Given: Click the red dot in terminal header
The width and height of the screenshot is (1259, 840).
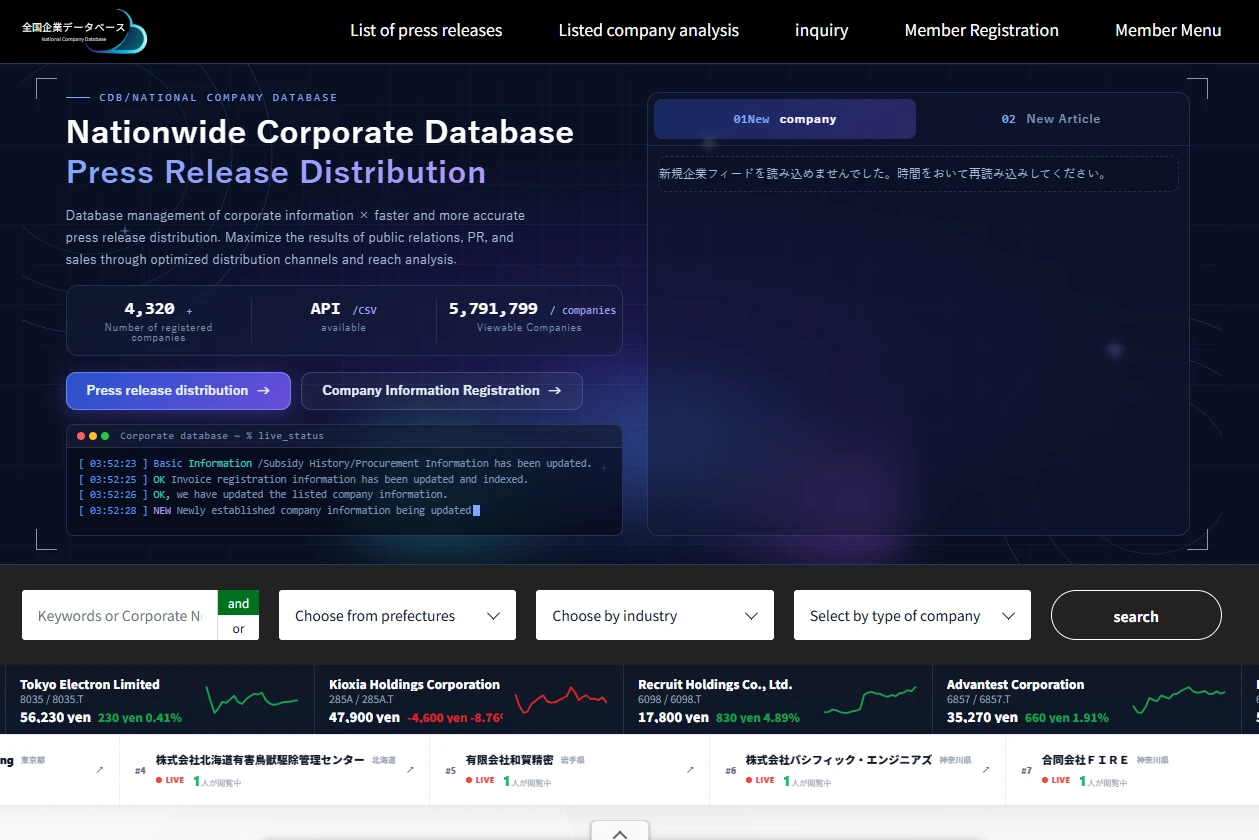Looking at the screenshot, I should pos(81,436).
